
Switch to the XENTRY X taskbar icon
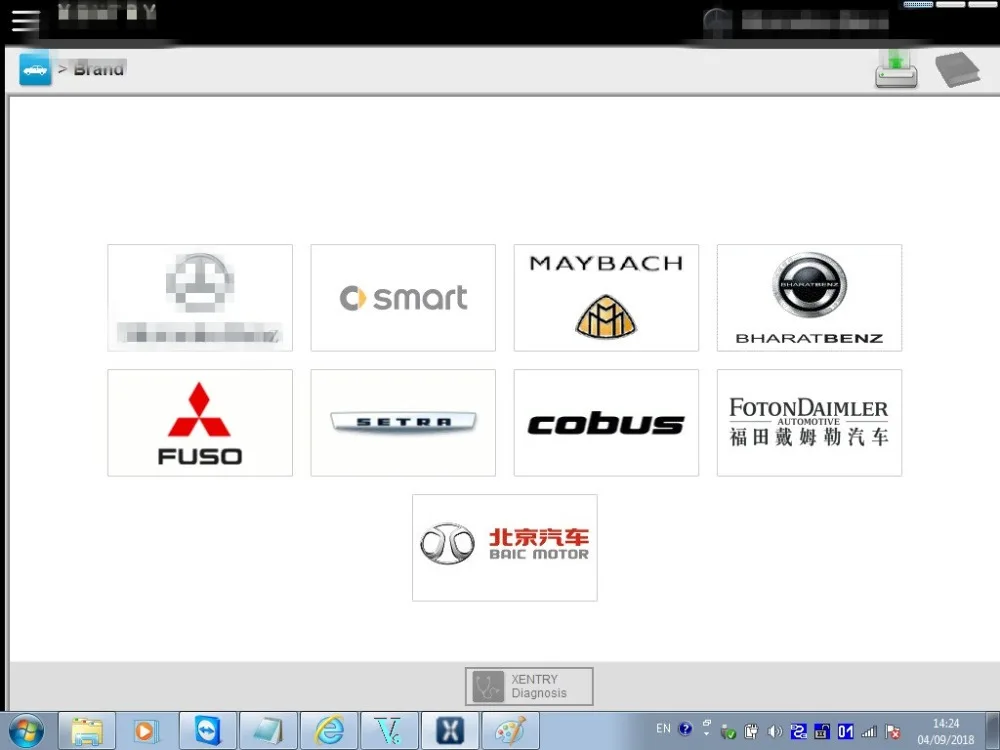(450, 732)
